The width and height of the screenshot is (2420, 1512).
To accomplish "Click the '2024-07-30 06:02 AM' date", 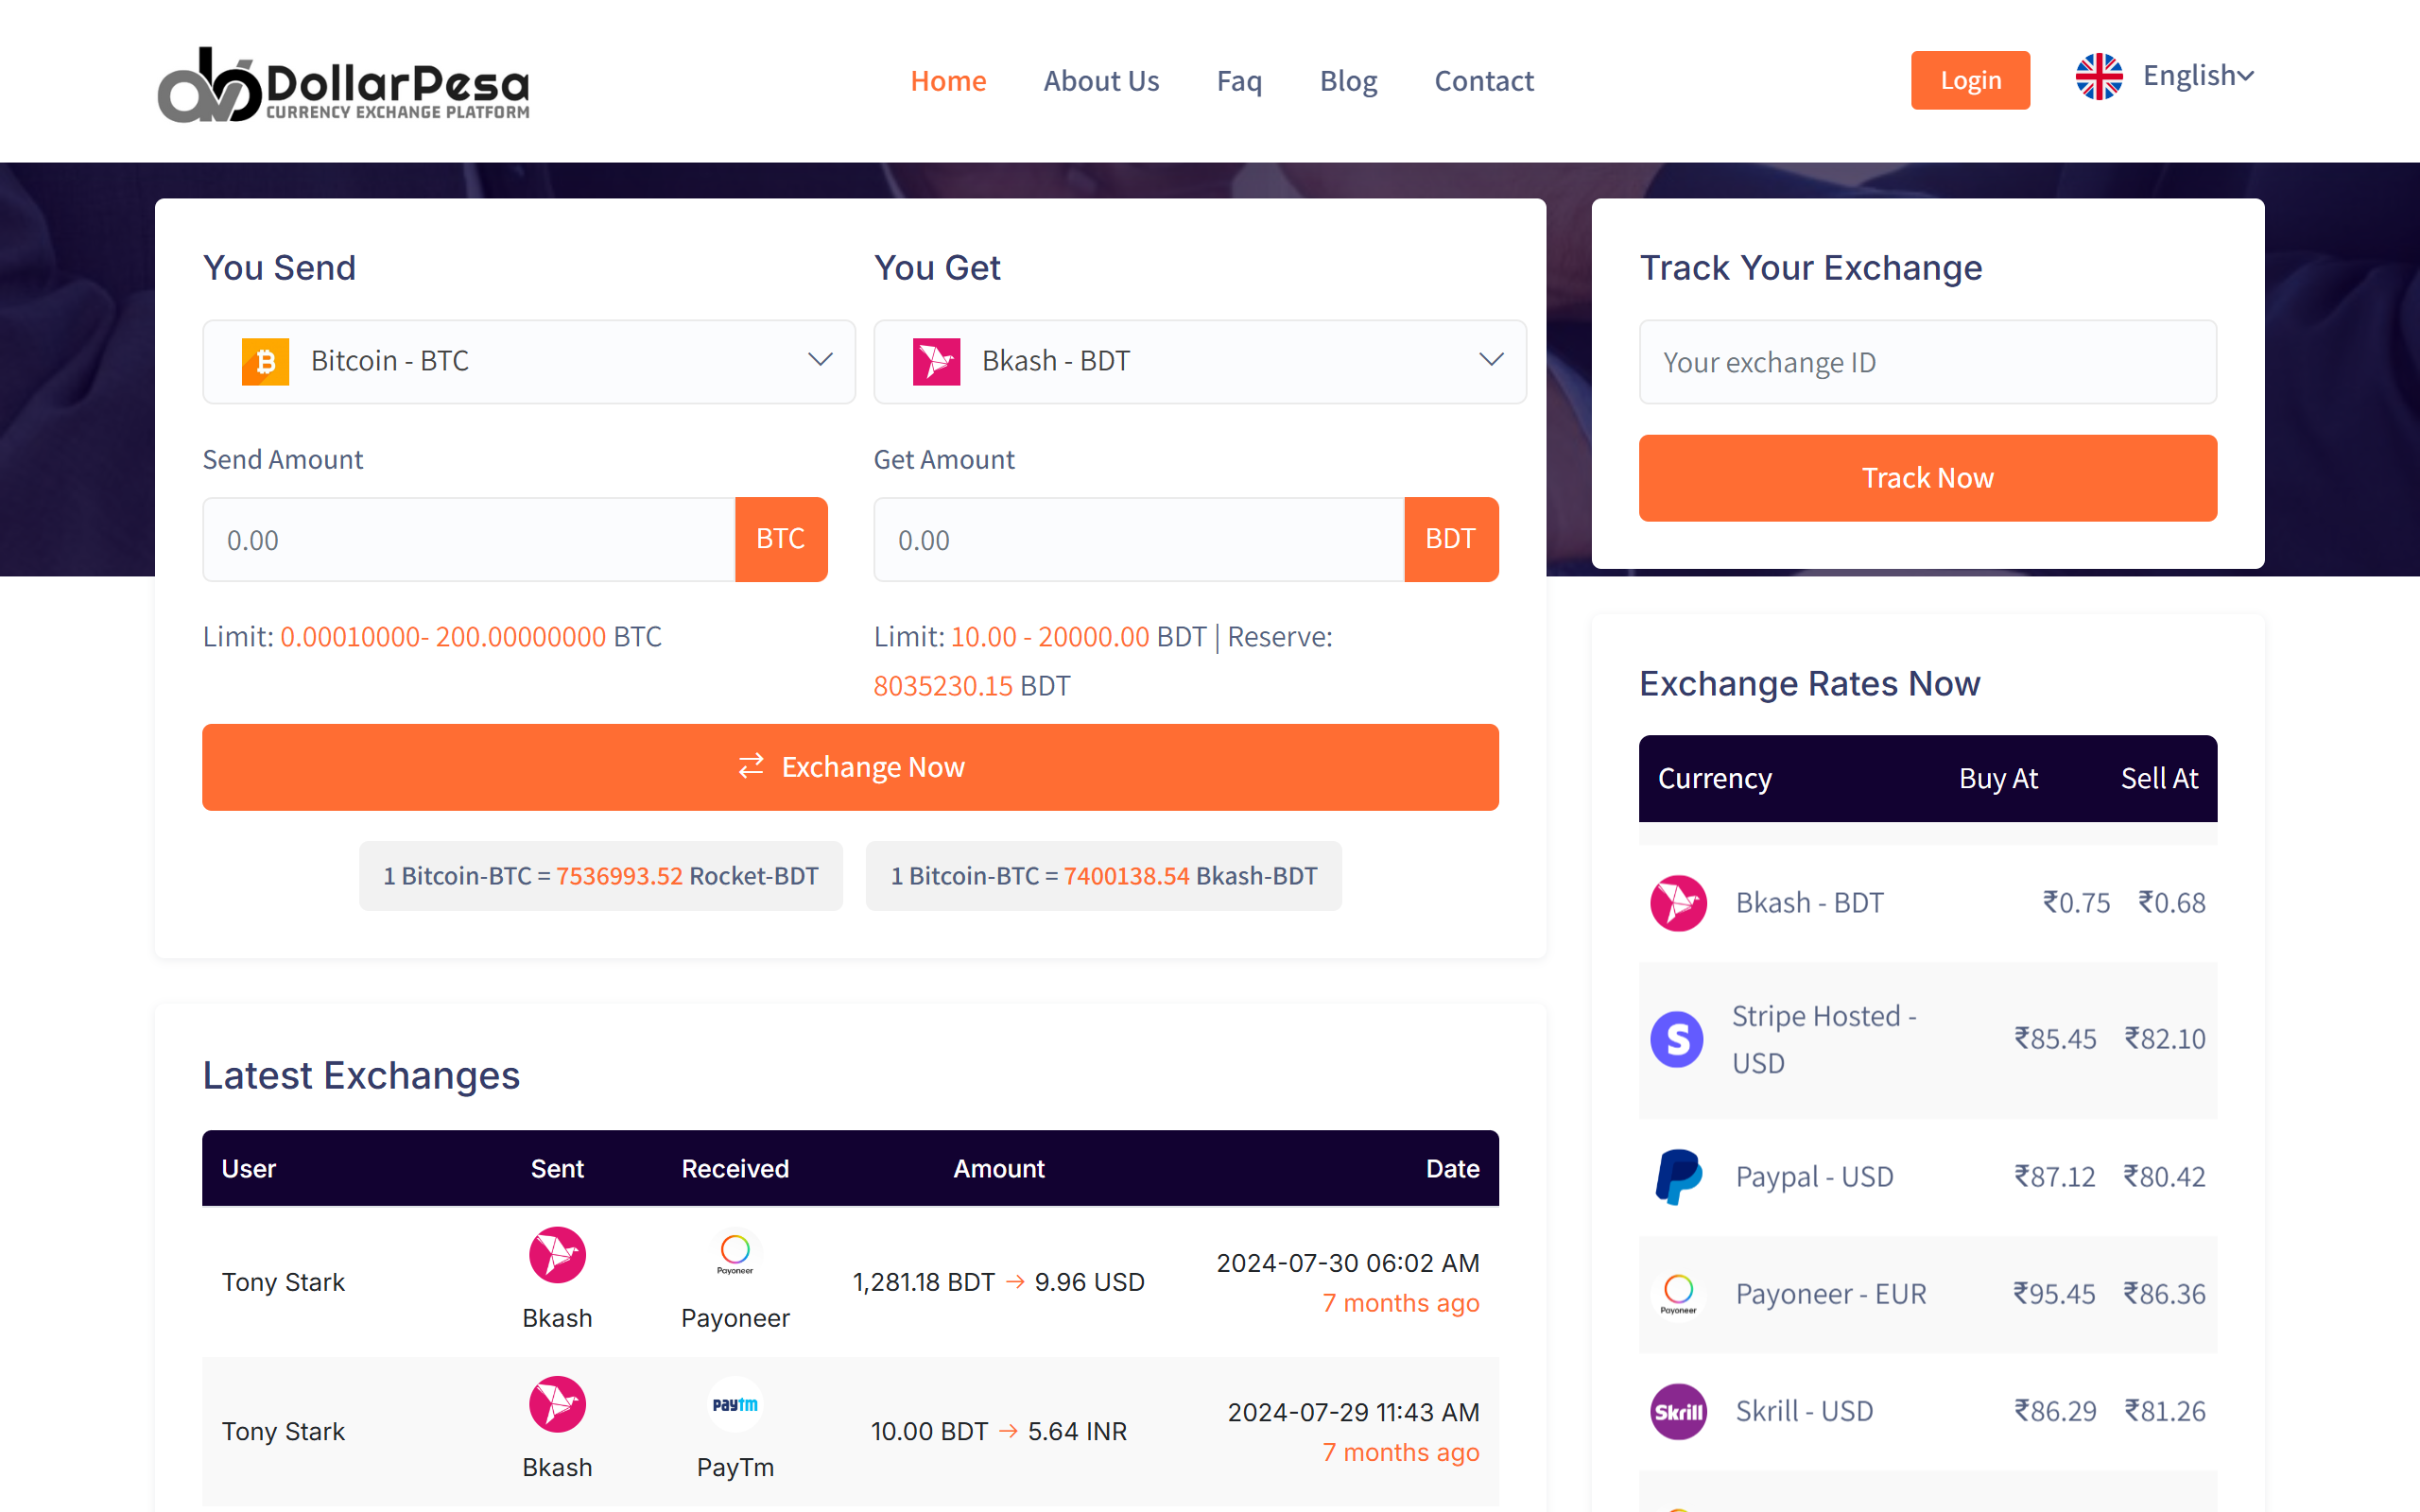I will [1347, 1263].
